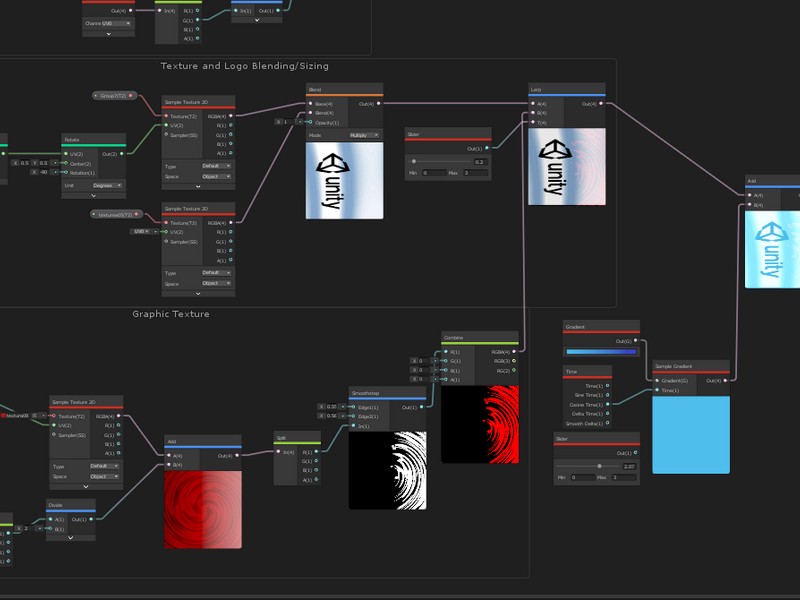The height and width of the screenshot is (600, 800).
Task: Collapse the Sample Texture 2D node preview chevron
Action: pyautogui.click(x=197, y=187)
